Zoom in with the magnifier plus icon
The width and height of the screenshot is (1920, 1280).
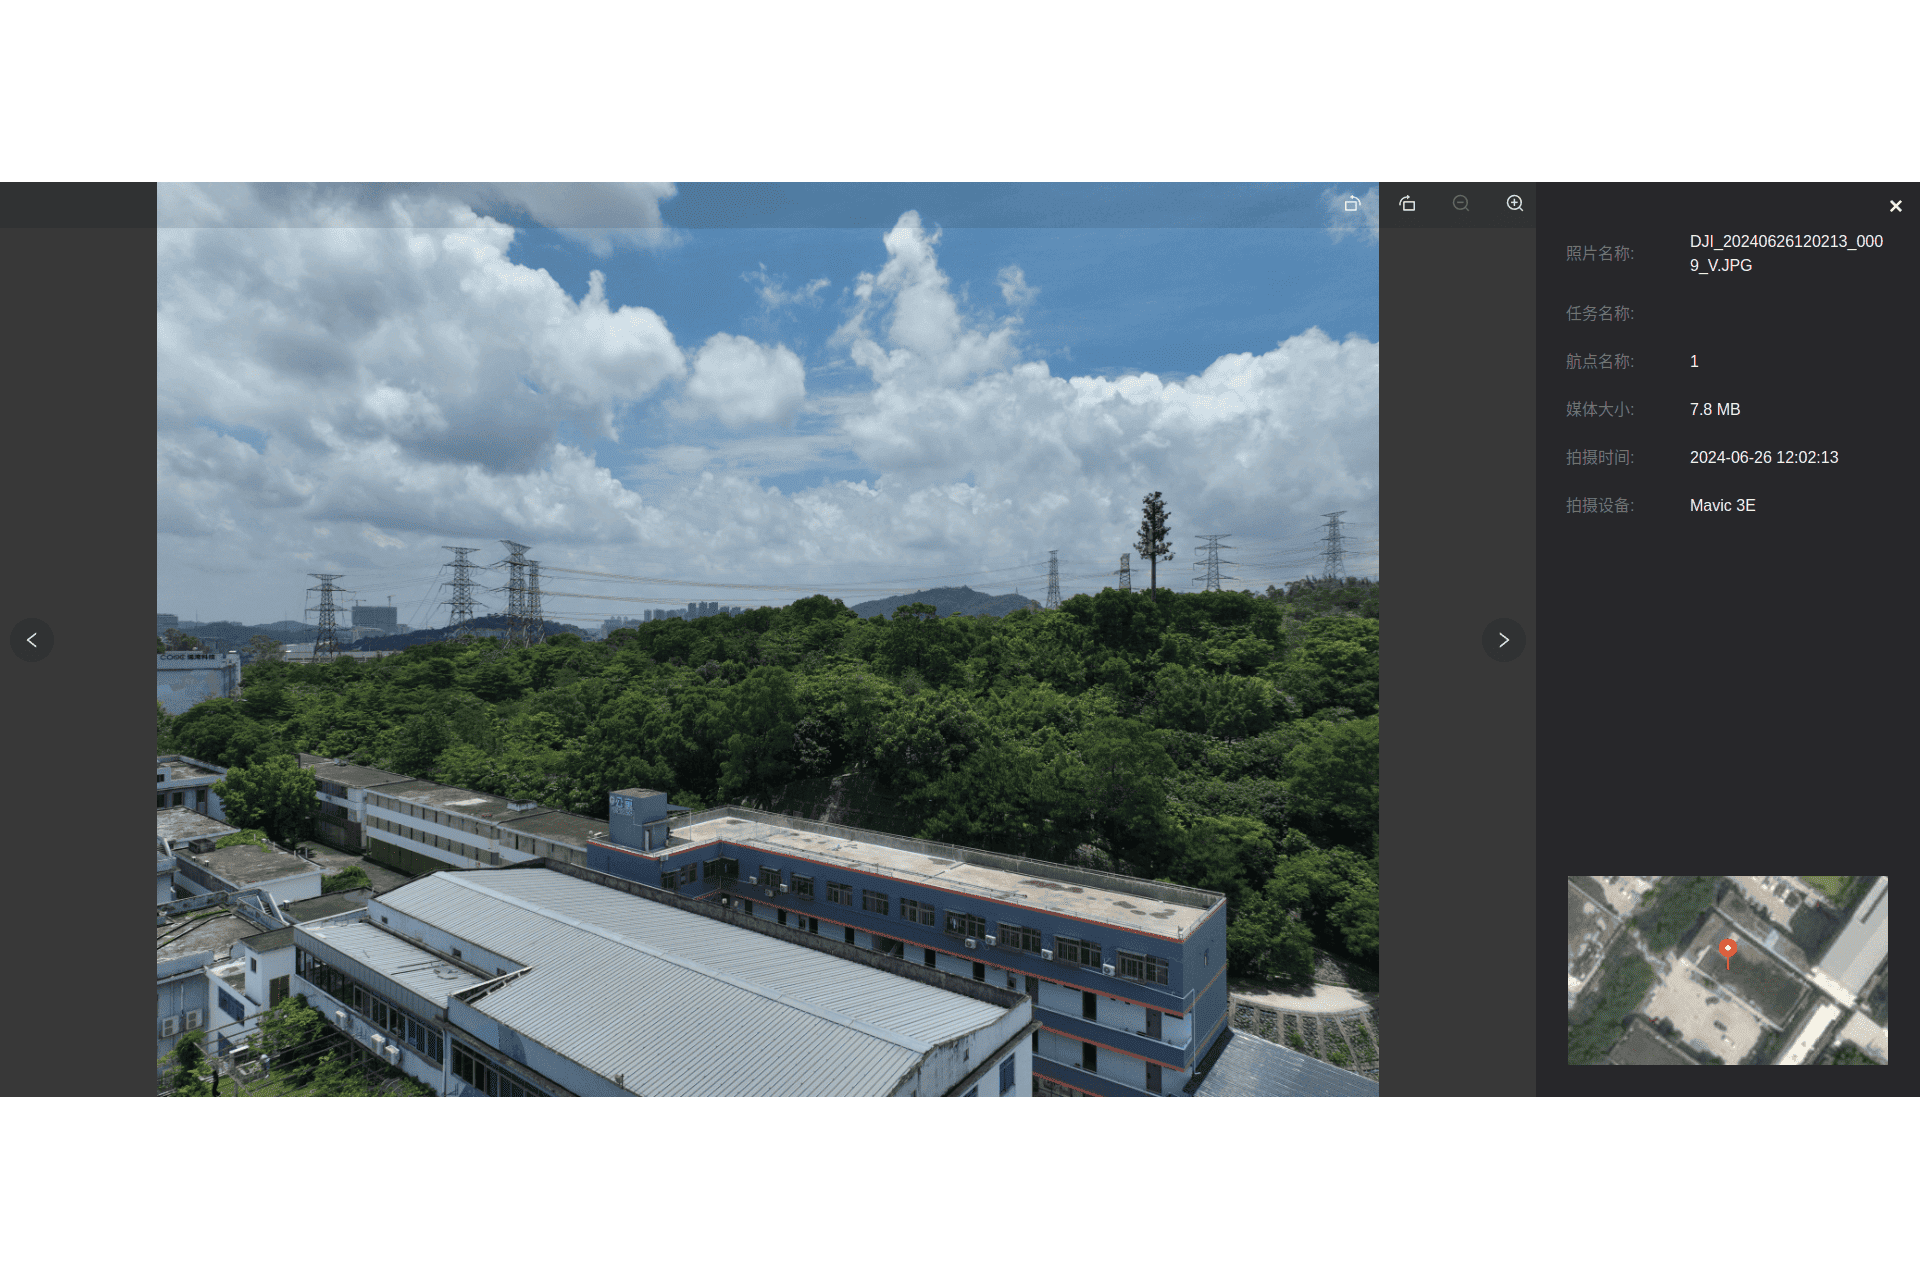point(1515,204)
